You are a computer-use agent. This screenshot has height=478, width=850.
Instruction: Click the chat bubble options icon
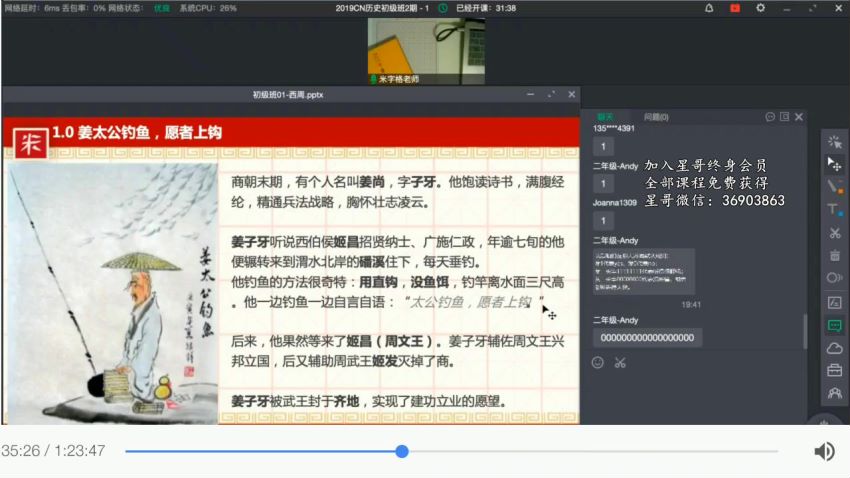pyautogui.click(x=770, y=117)
